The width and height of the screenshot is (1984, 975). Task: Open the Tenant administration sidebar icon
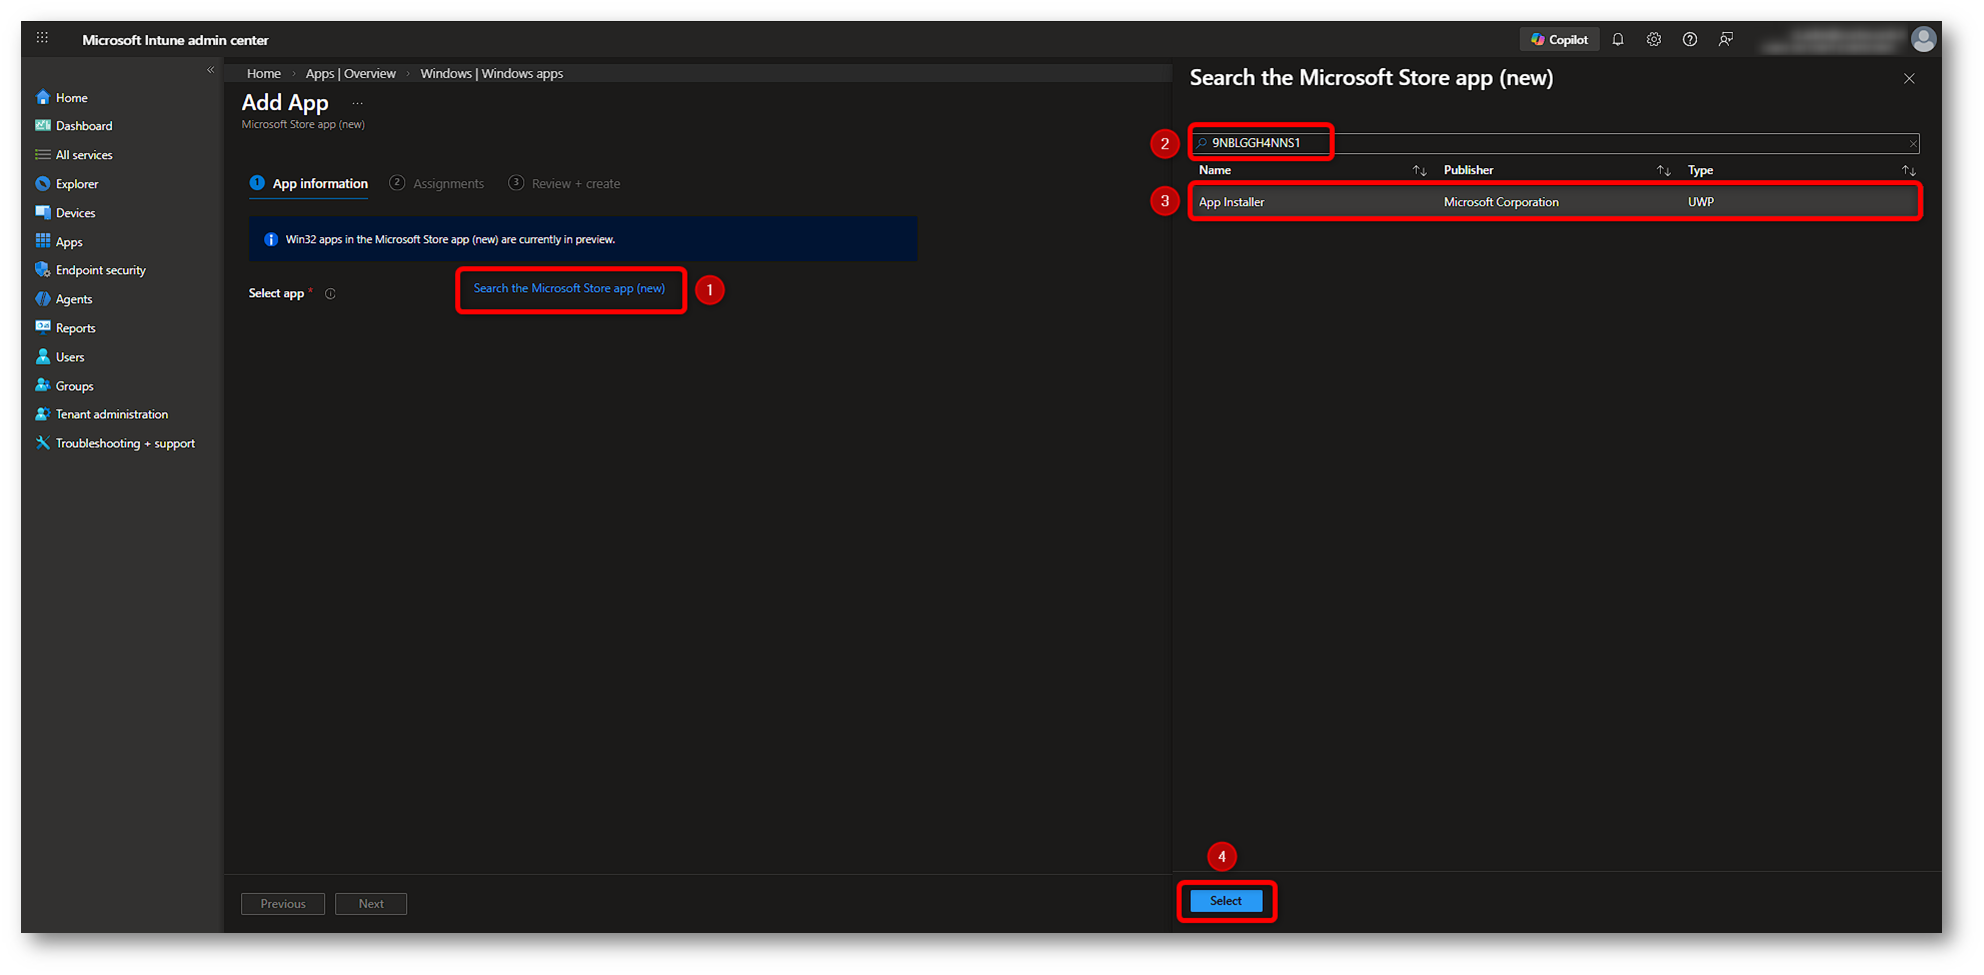43,414
